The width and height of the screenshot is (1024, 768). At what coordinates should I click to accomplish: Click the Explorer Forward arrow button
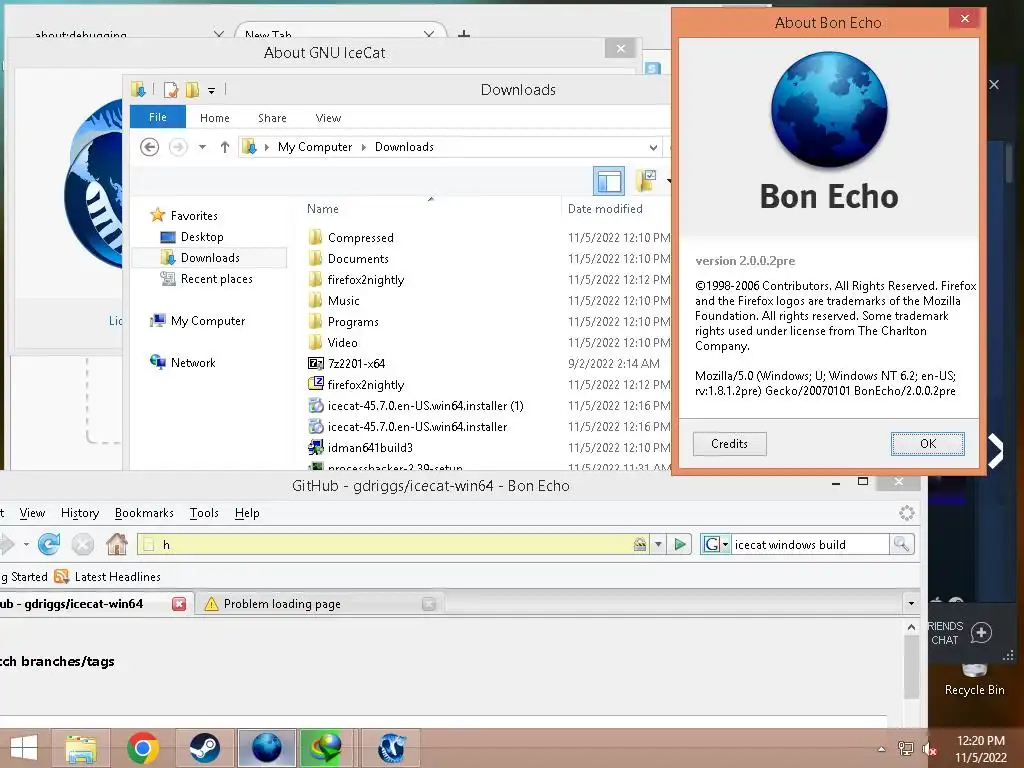(x=178, y=147)
